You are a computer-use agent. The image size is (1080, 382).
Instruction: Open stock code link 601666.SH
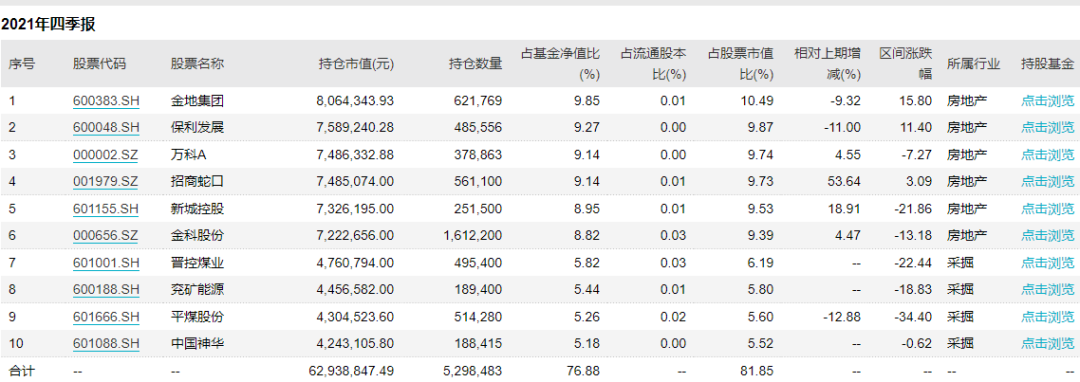[106, 317]
